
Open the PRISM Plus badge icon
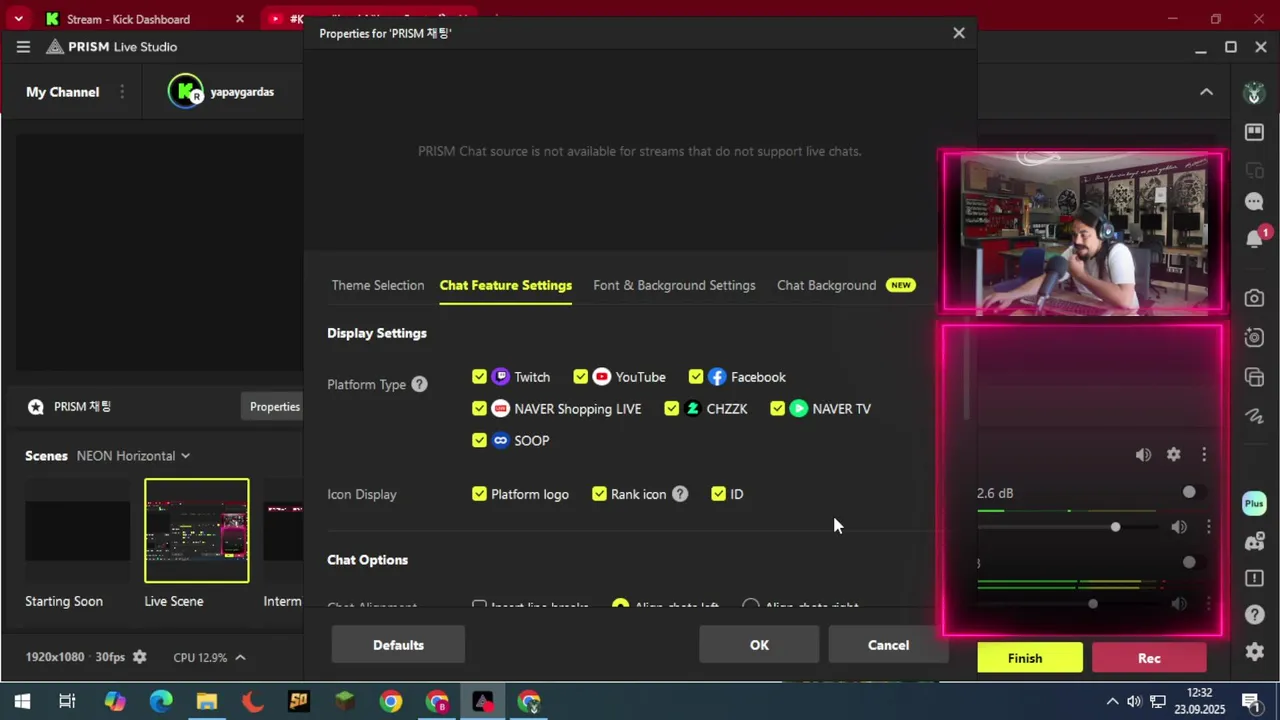[x=1254, y=504]
